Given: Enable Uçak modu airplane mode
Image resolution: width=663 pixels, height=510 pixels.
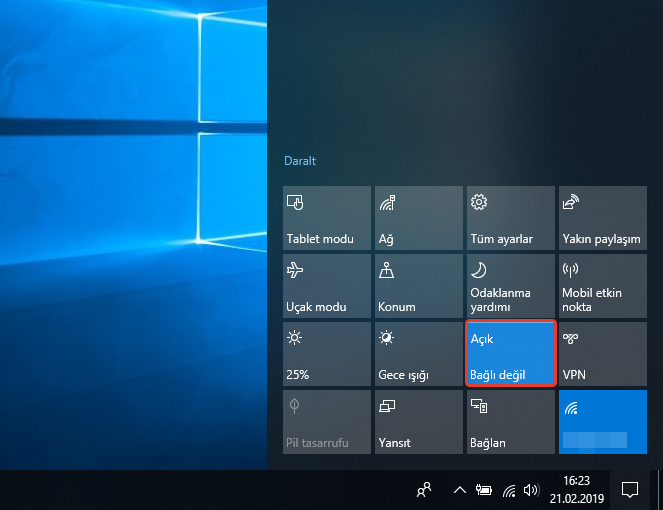Looking at the screenshot, I should pos(327,286).
